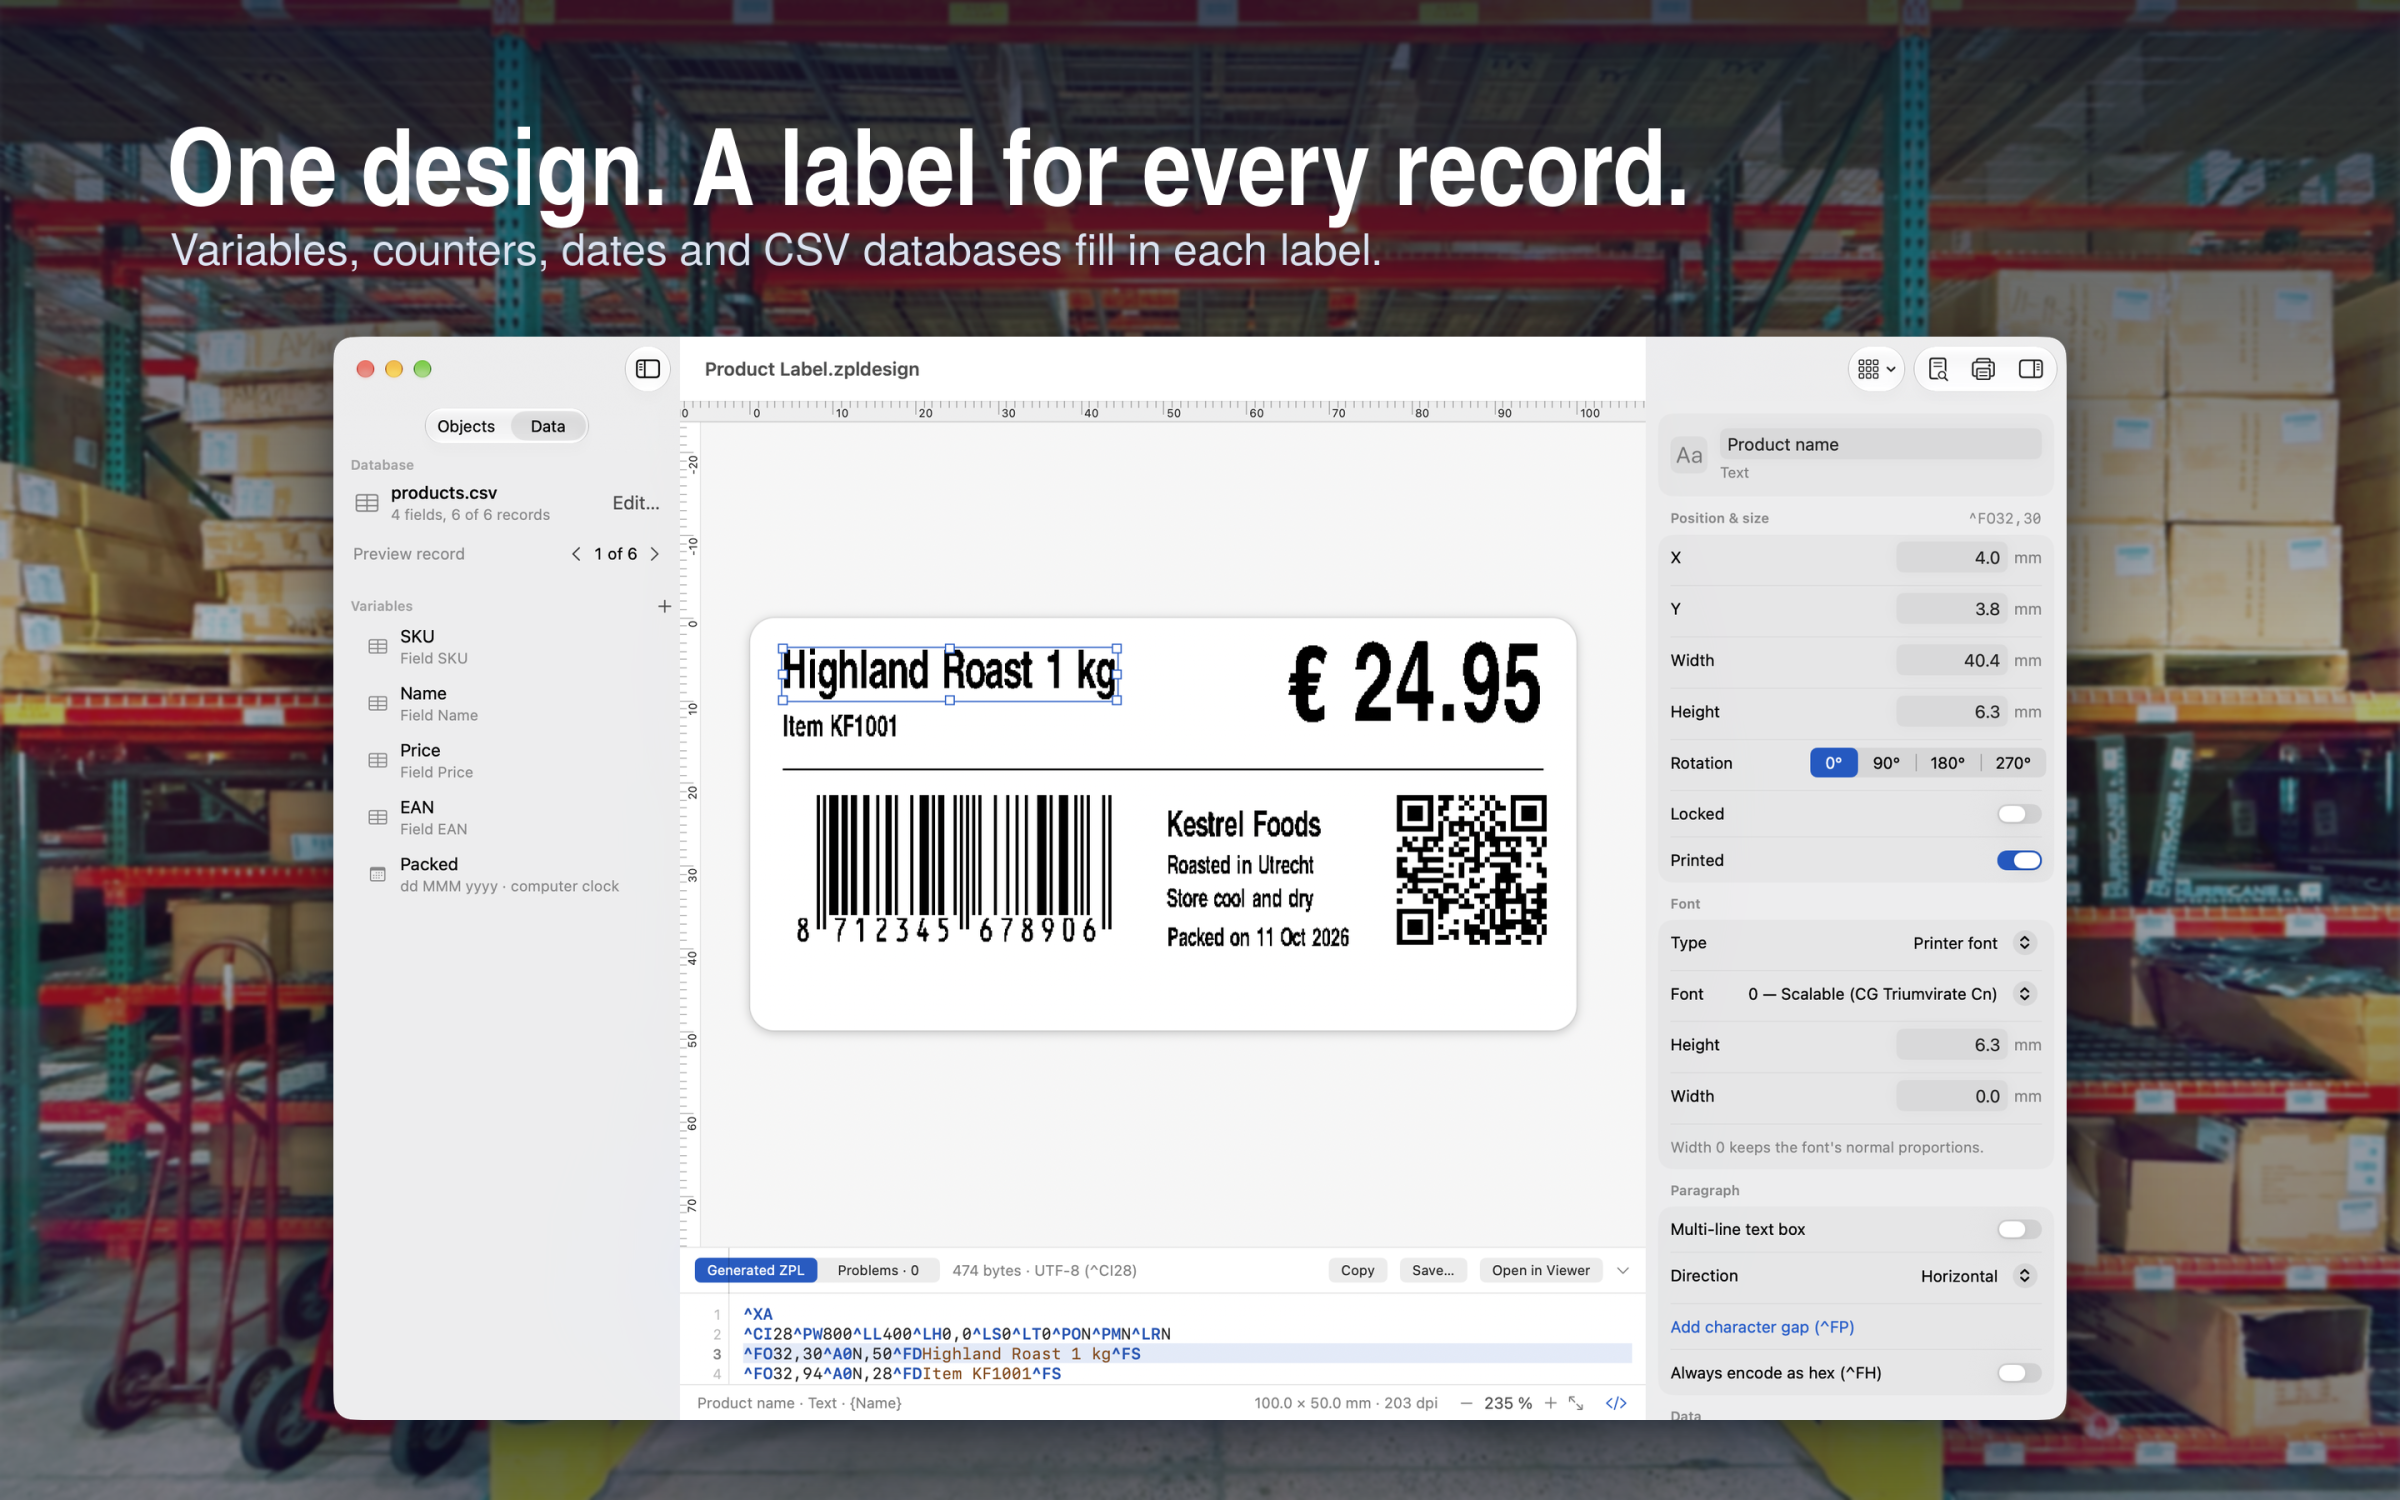Select the price text on label
This screenshot has height=1500, width=2400.
(1414, 684)
